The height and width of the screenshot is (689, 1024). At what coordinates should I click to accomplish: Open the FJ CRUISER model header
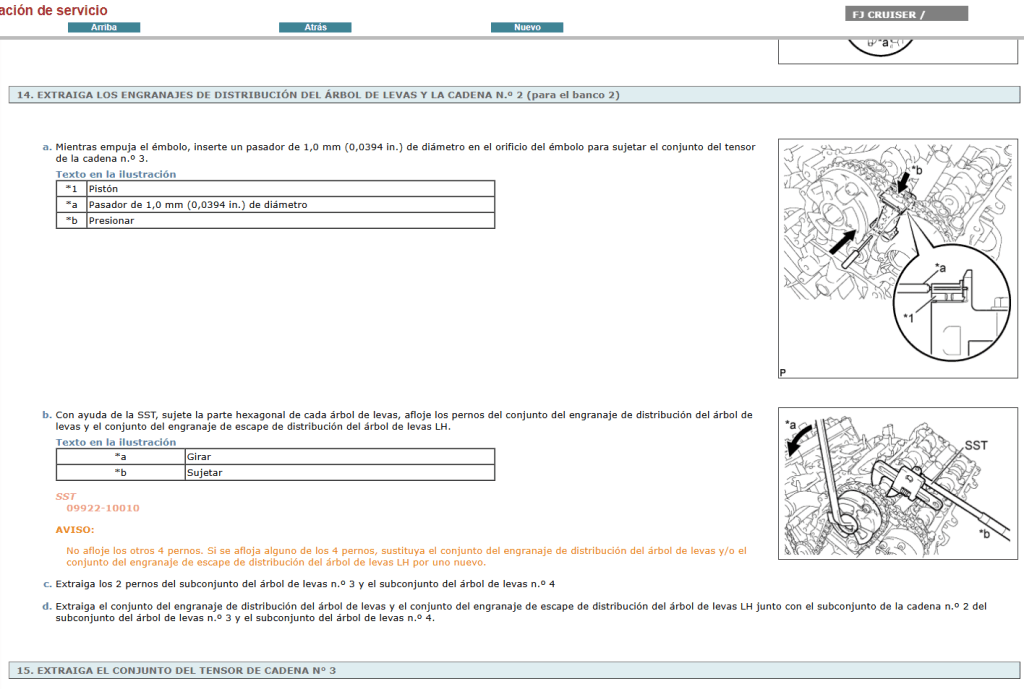tap(905, 13)
